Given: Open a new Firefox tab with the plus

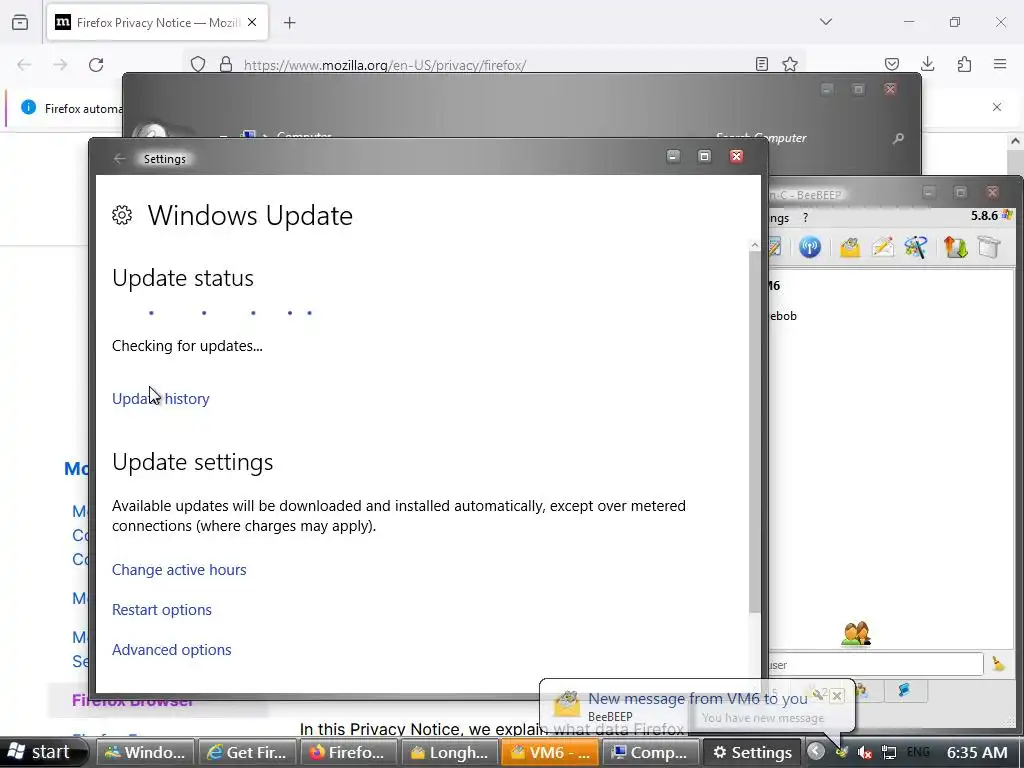Looking at the screenshot, I should pos(290,23).
